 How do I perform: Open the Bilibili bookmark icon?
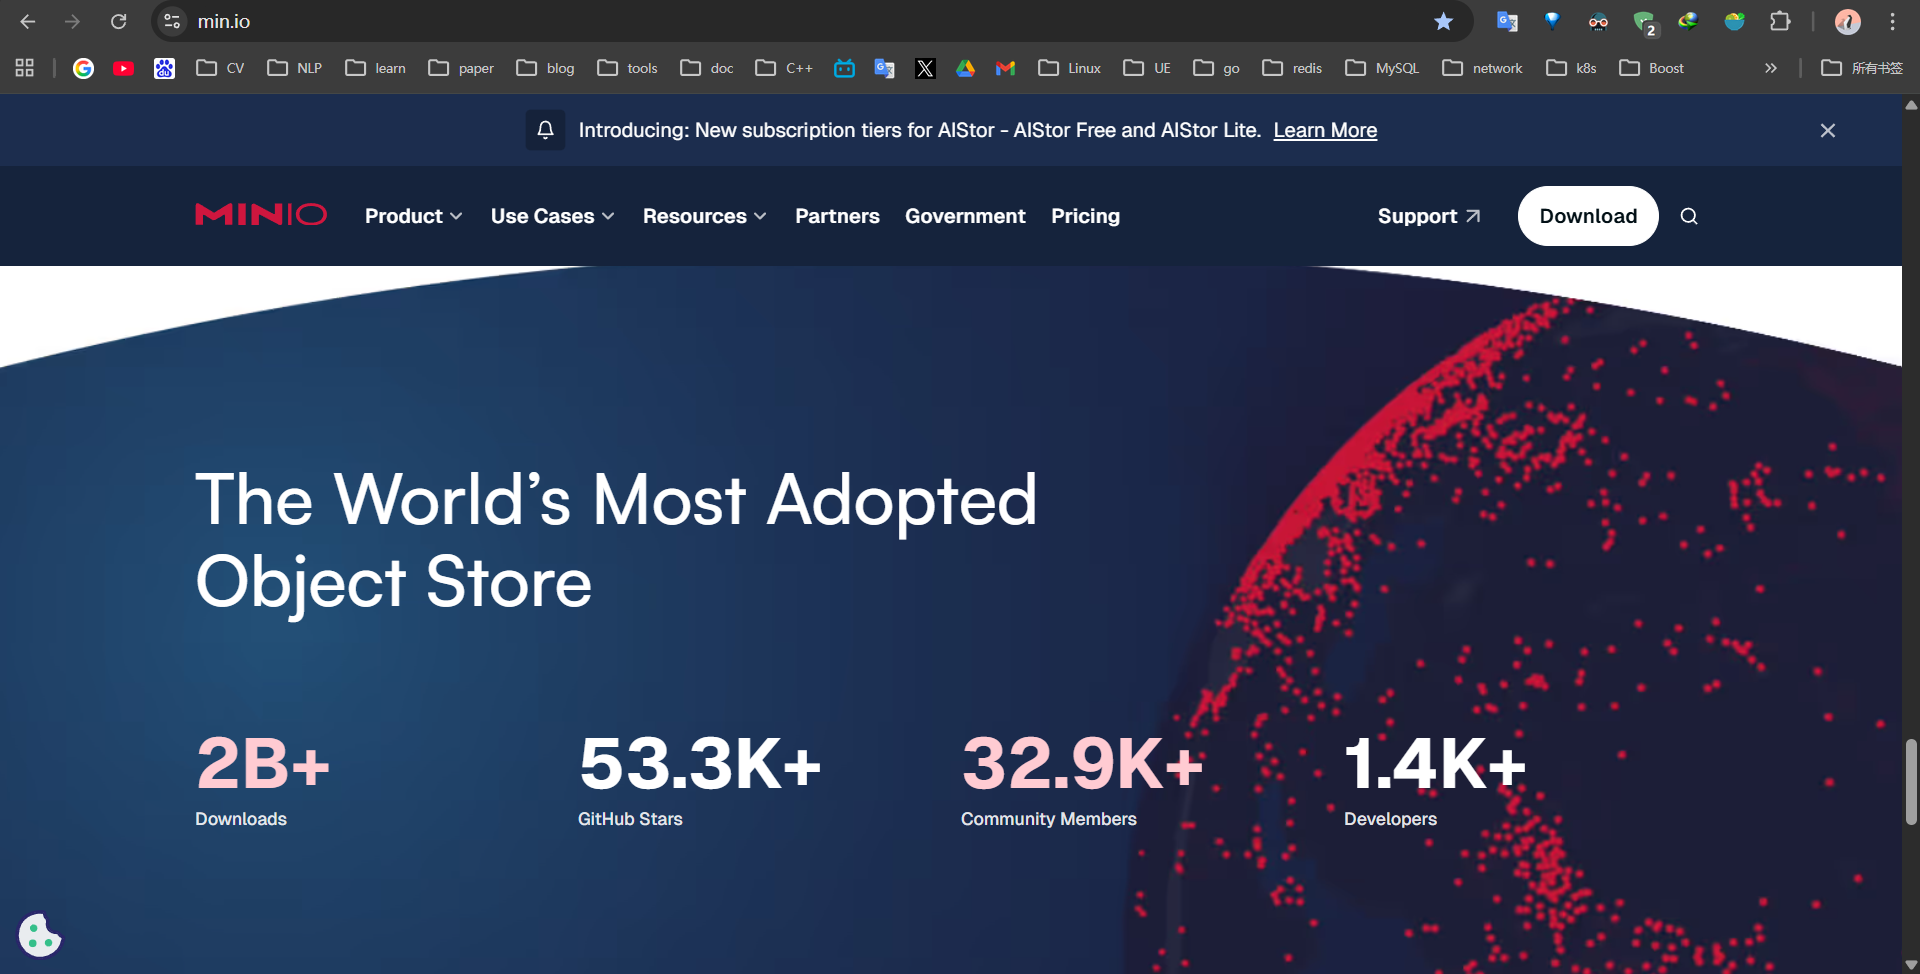click(844, 68)
